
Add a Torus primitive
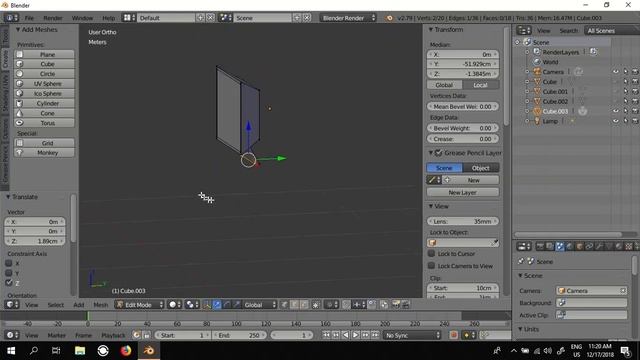(x=44, y=123)
